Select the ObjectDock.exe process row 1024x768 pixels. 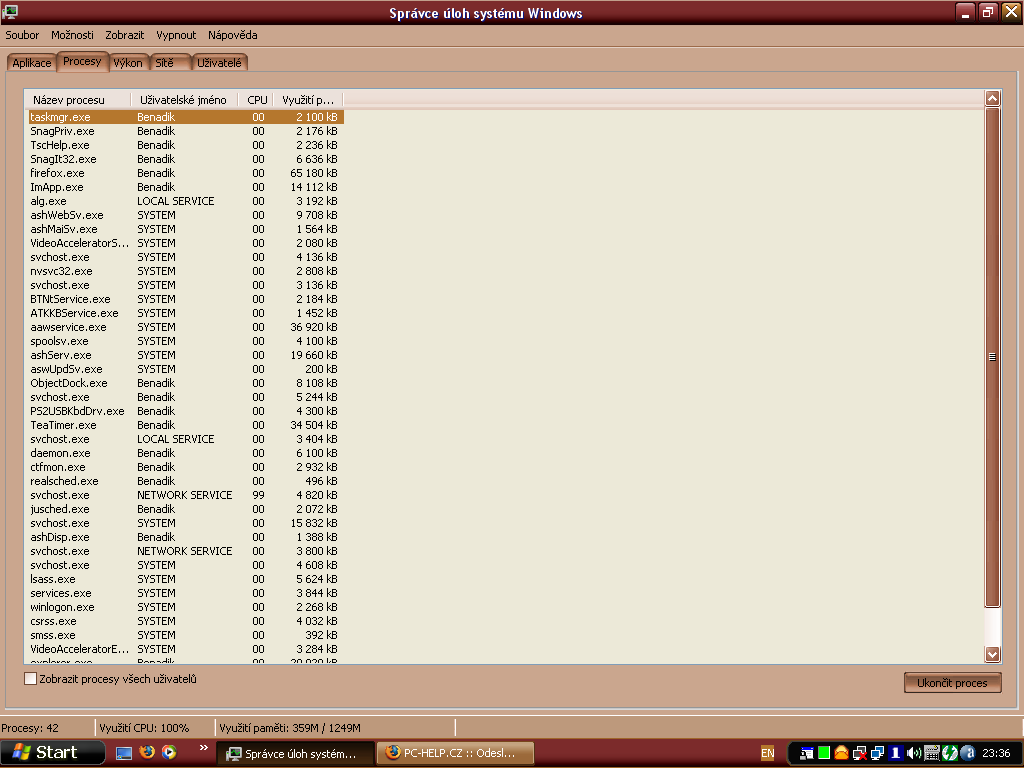pyautogui.click(x=185, y=383)
